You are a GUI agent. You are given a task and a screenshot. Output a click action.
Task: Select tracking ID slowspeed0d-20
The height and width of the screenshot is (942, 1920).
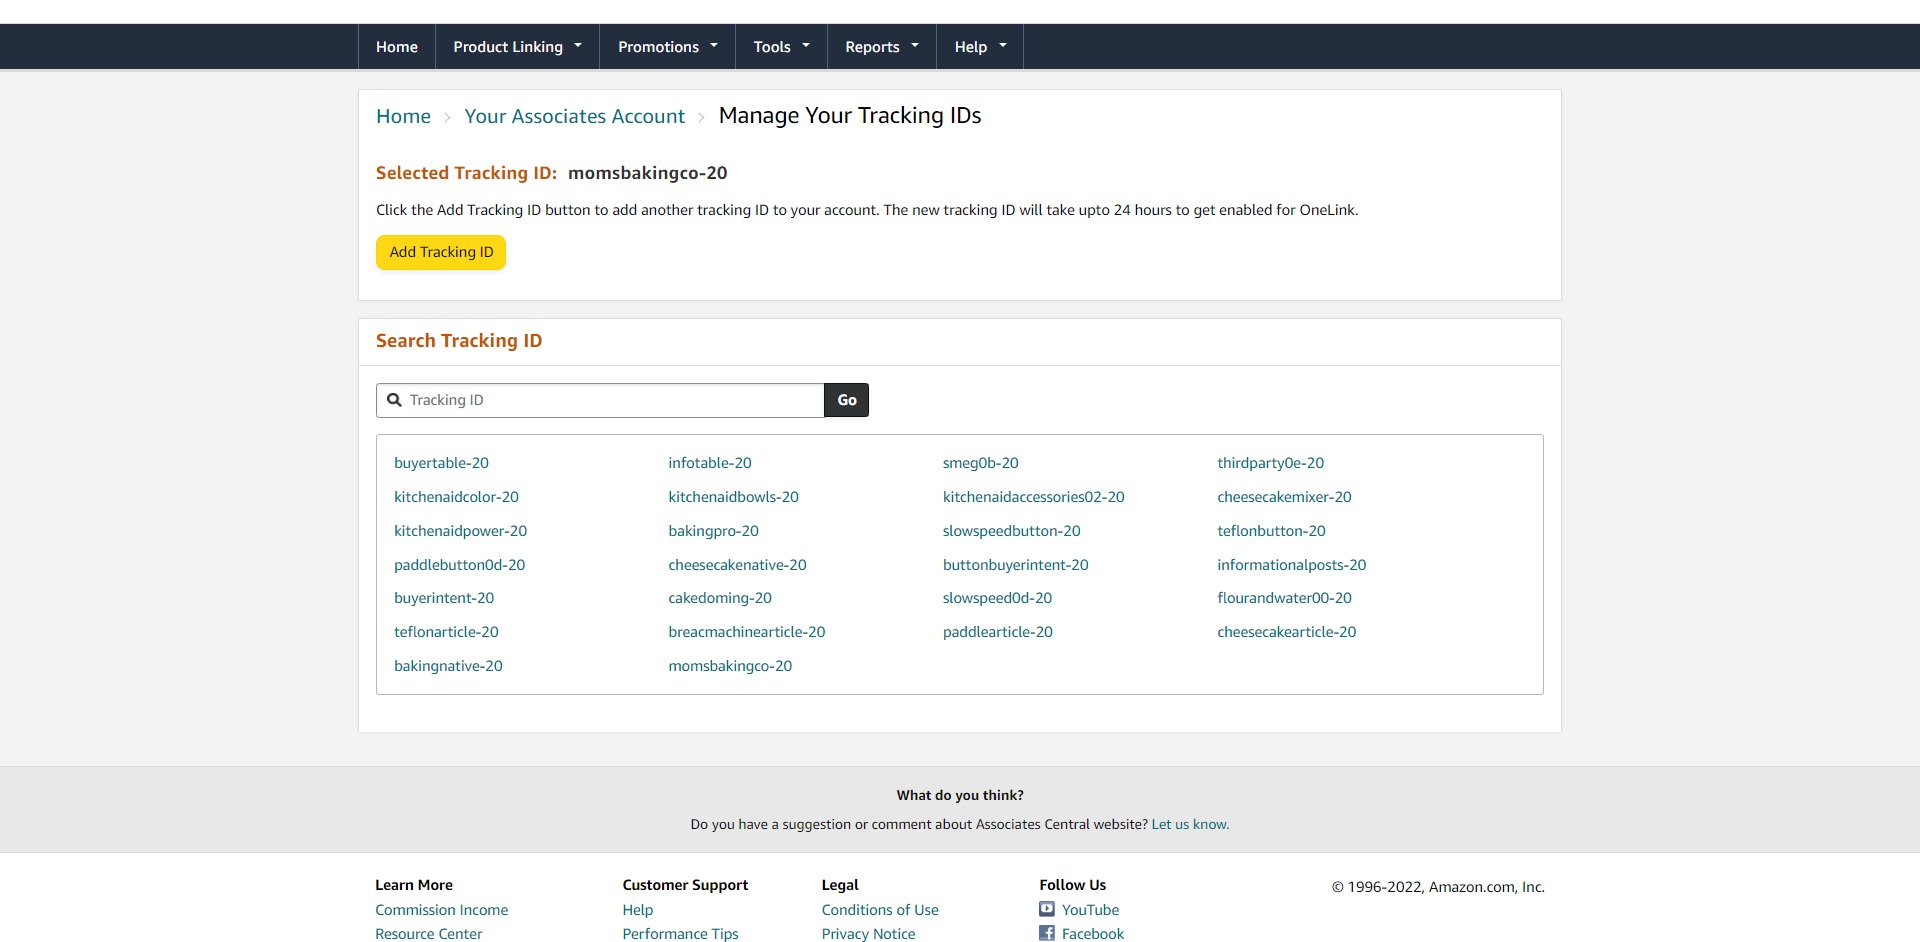(x=997, y=598)
